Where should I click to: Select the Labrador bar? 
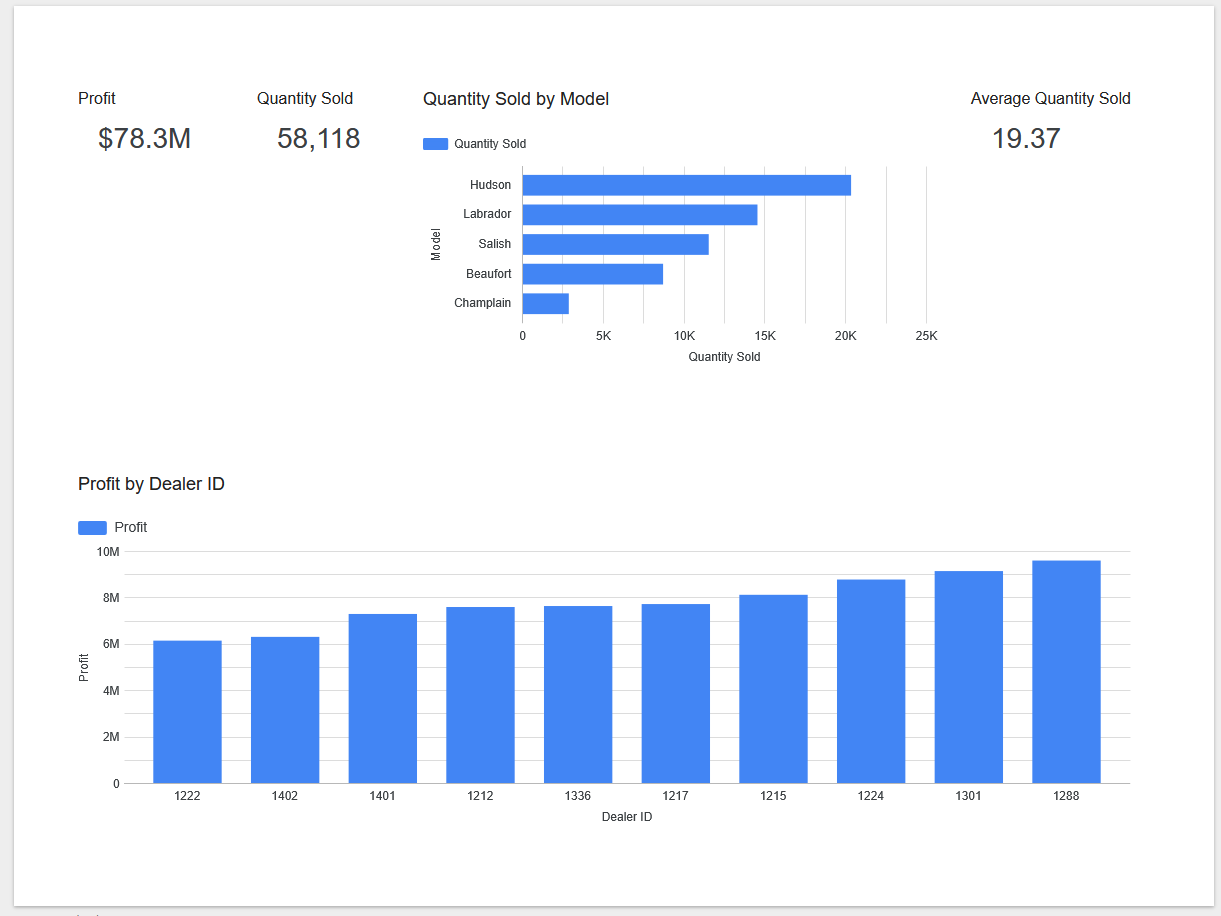(639, 214)
